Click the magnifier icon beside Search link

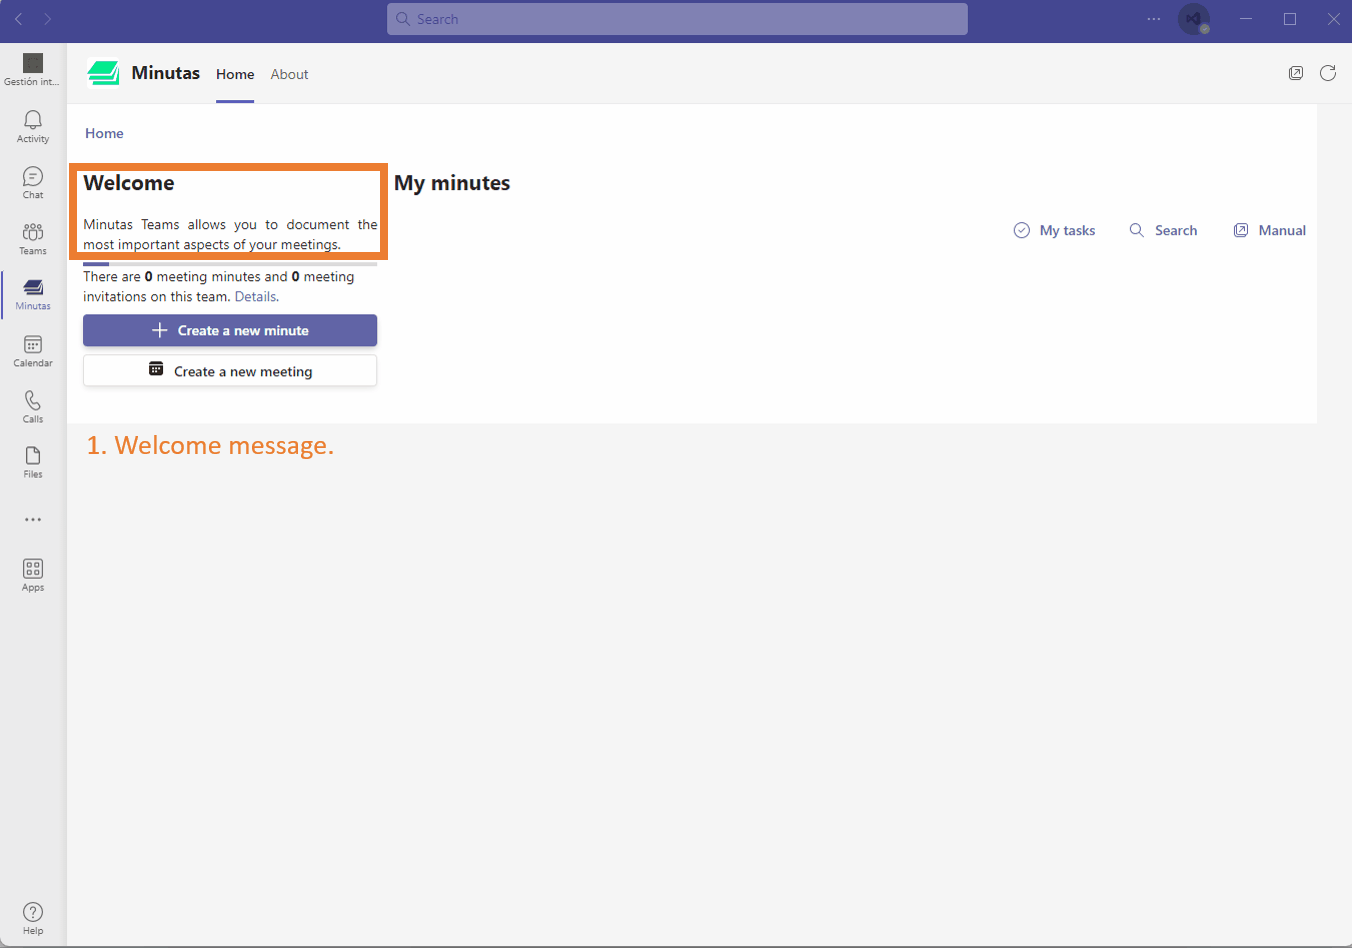1137,230
